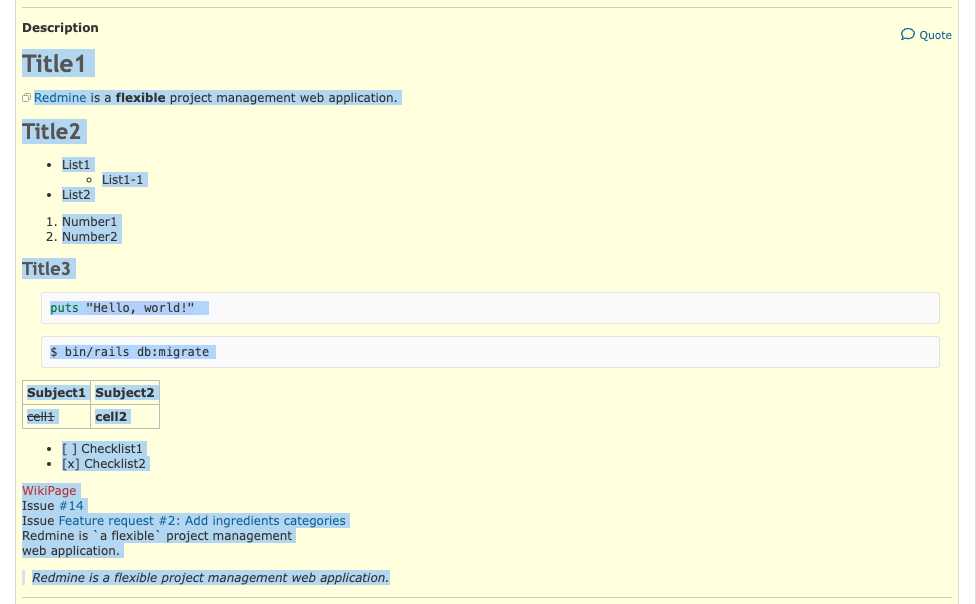Click the external link icon before Redmine

point(26,98)
